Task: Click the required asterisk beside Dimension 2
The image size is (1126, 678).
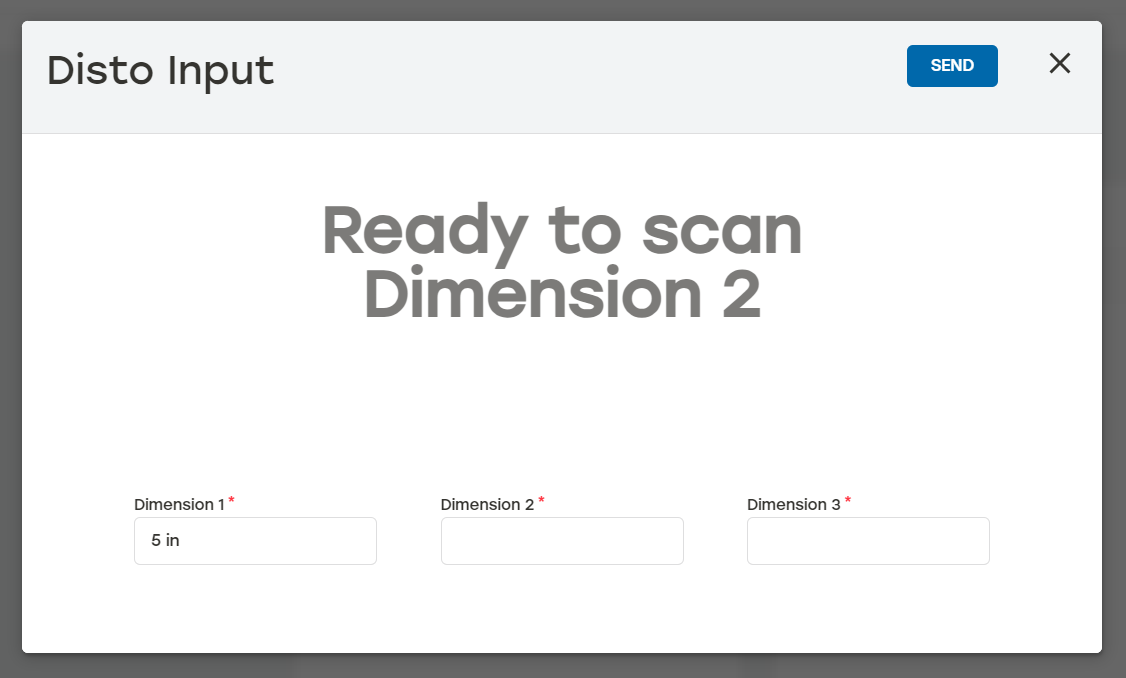Action: pyautogui.click(x=541, y=501)
